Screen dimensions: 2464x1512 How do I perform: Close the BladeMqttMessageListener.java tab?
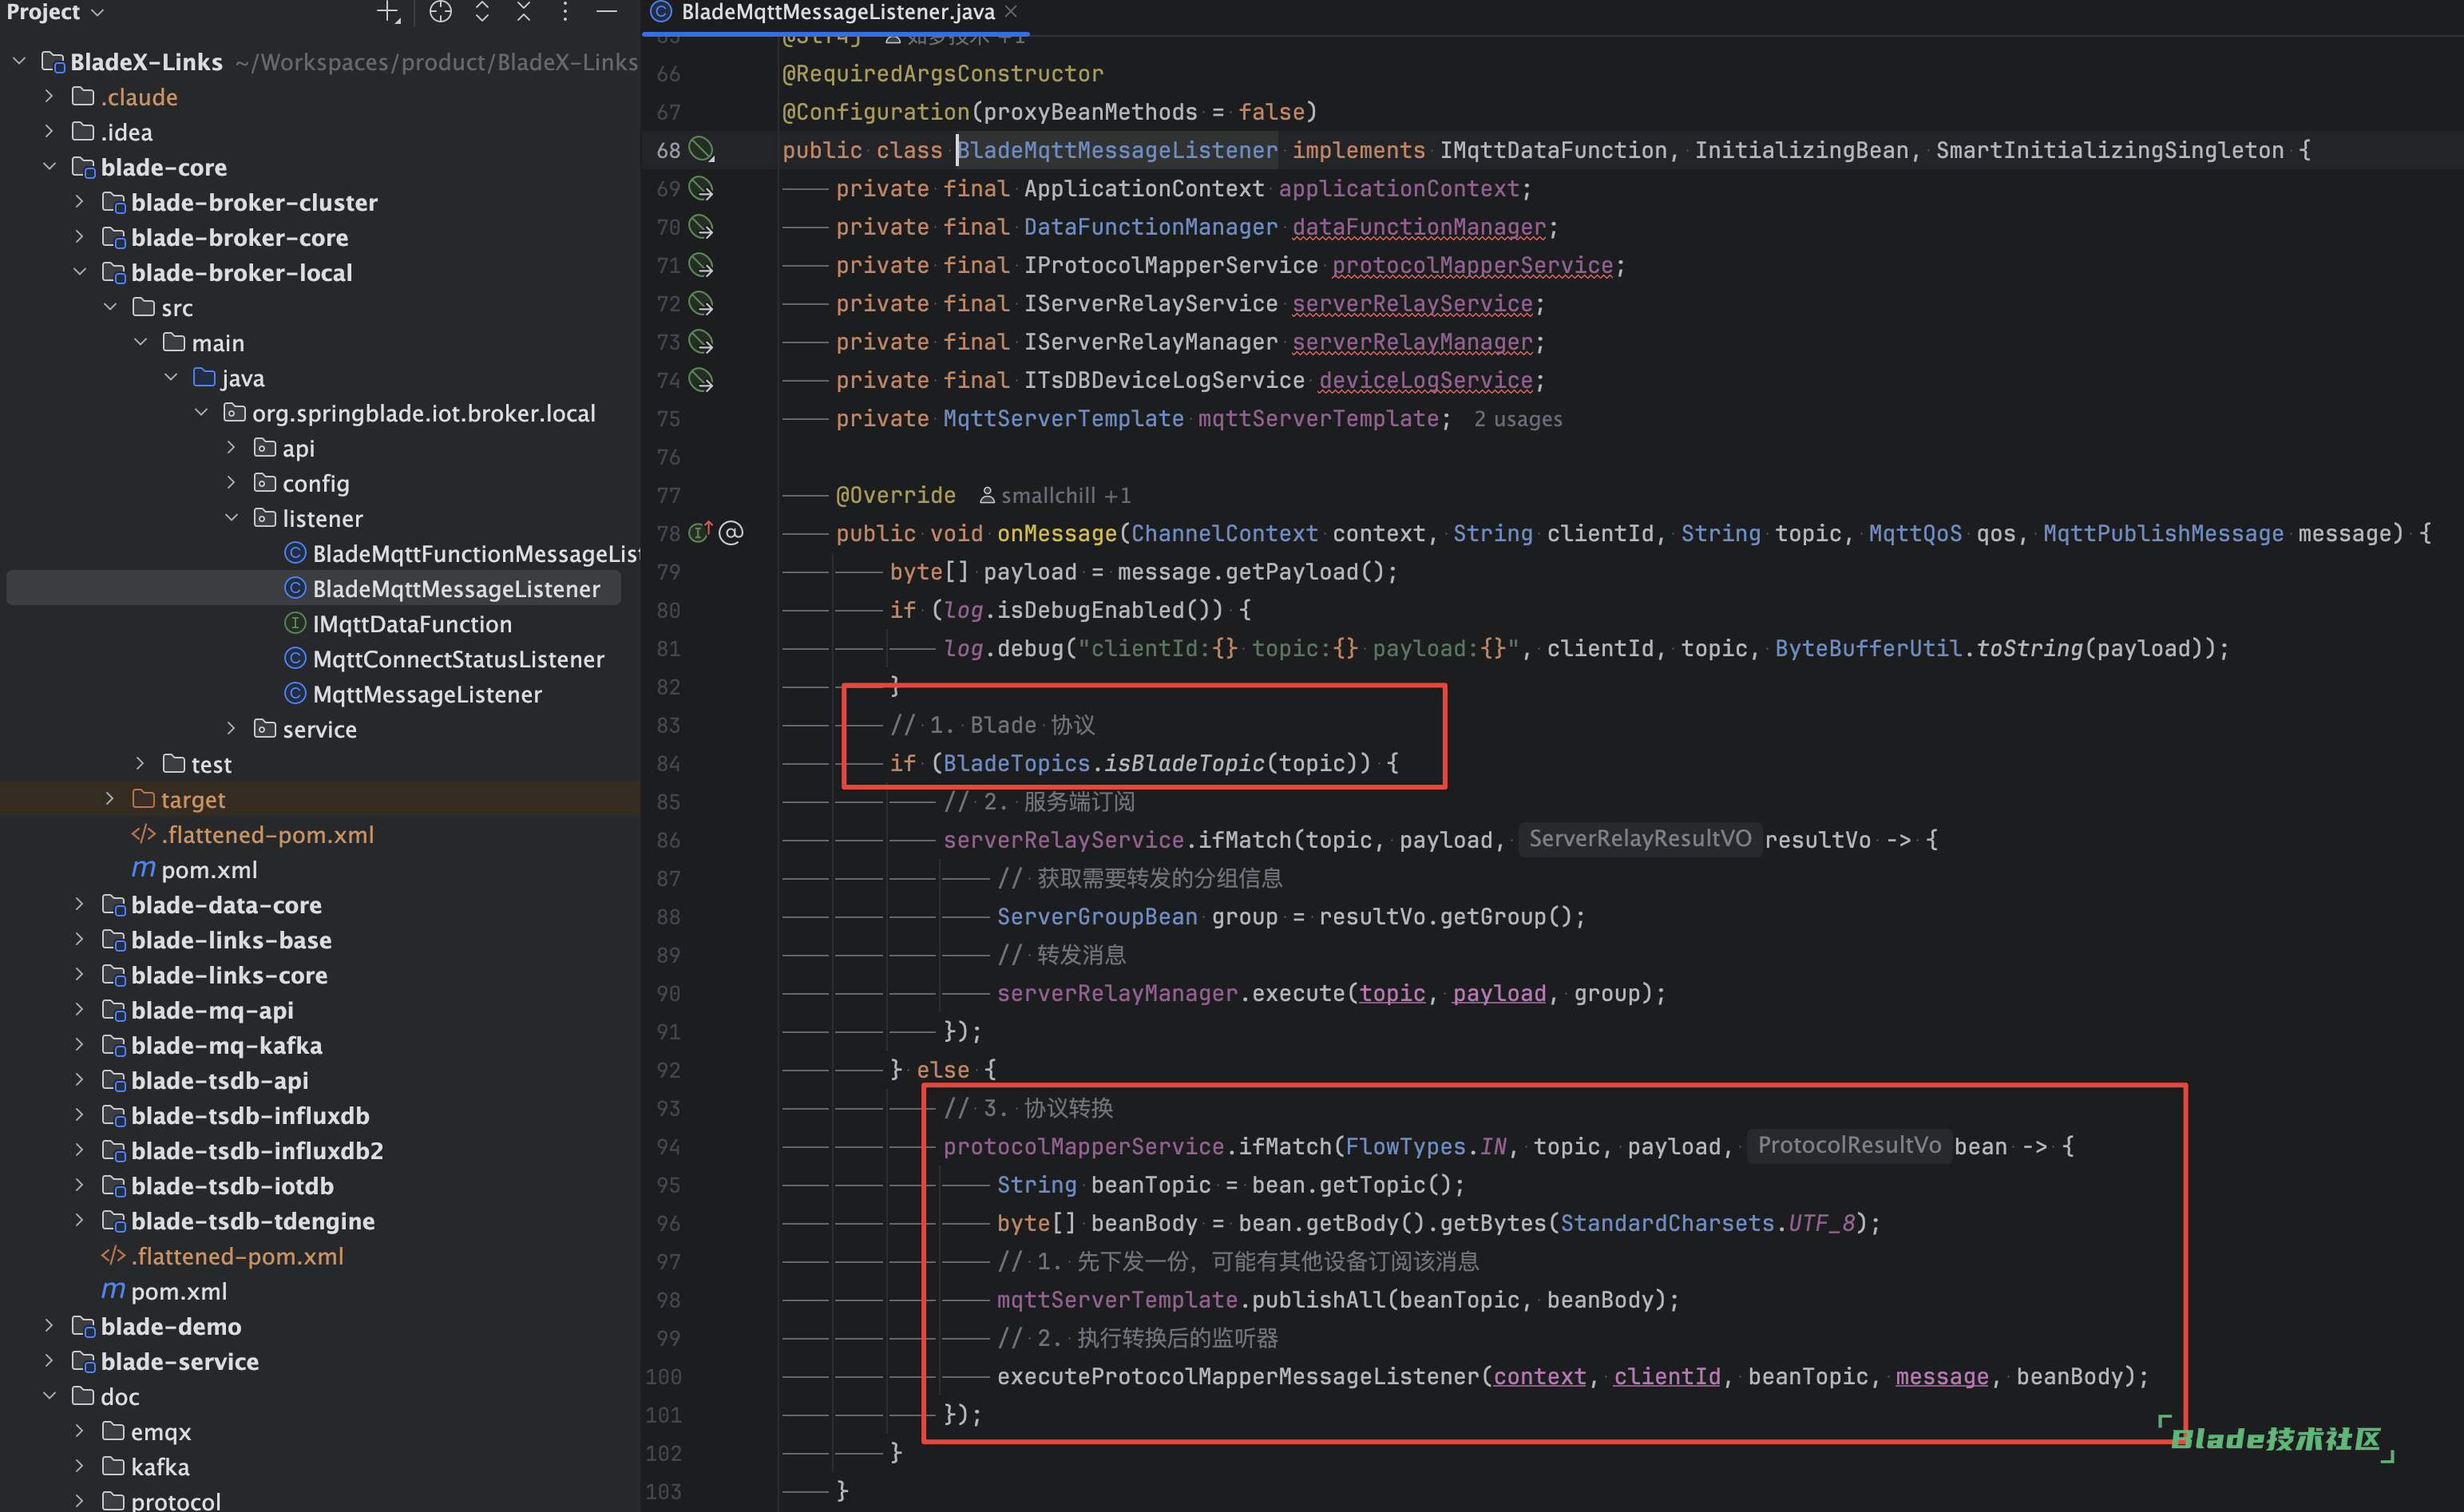(1011, 12)
